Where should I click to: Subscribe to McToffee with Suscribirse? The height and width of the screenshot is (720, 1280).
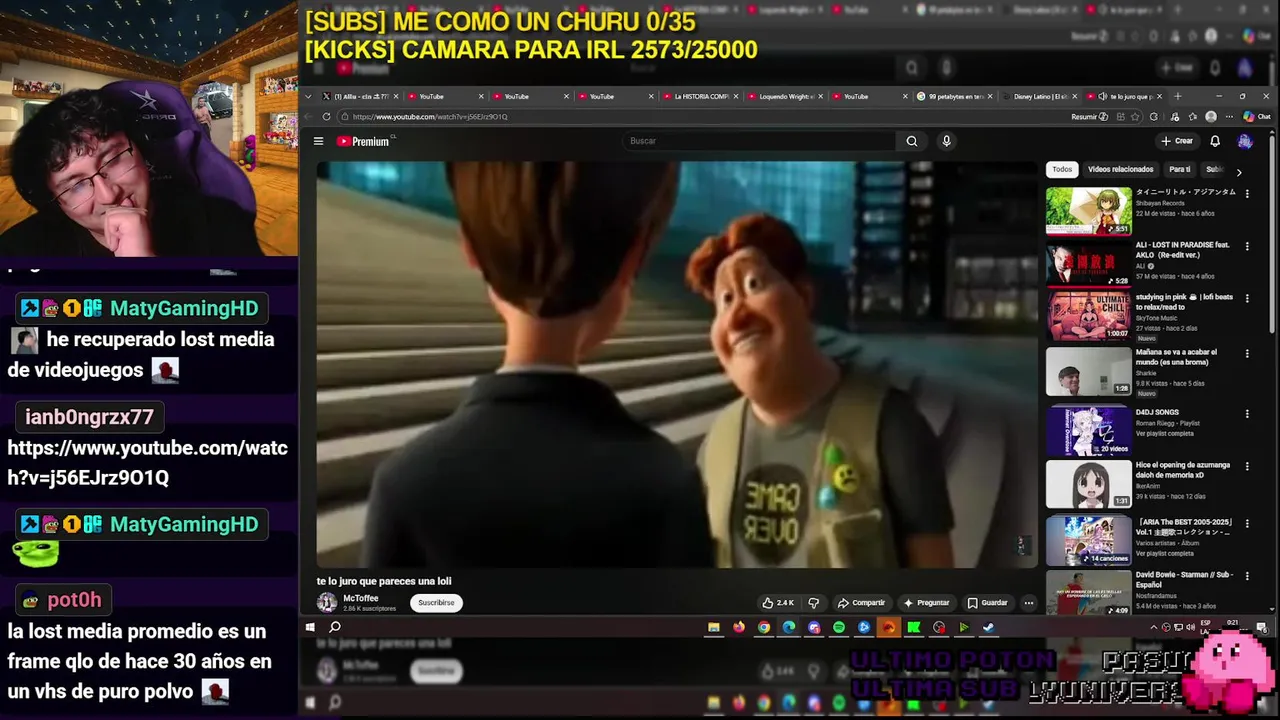436,603
